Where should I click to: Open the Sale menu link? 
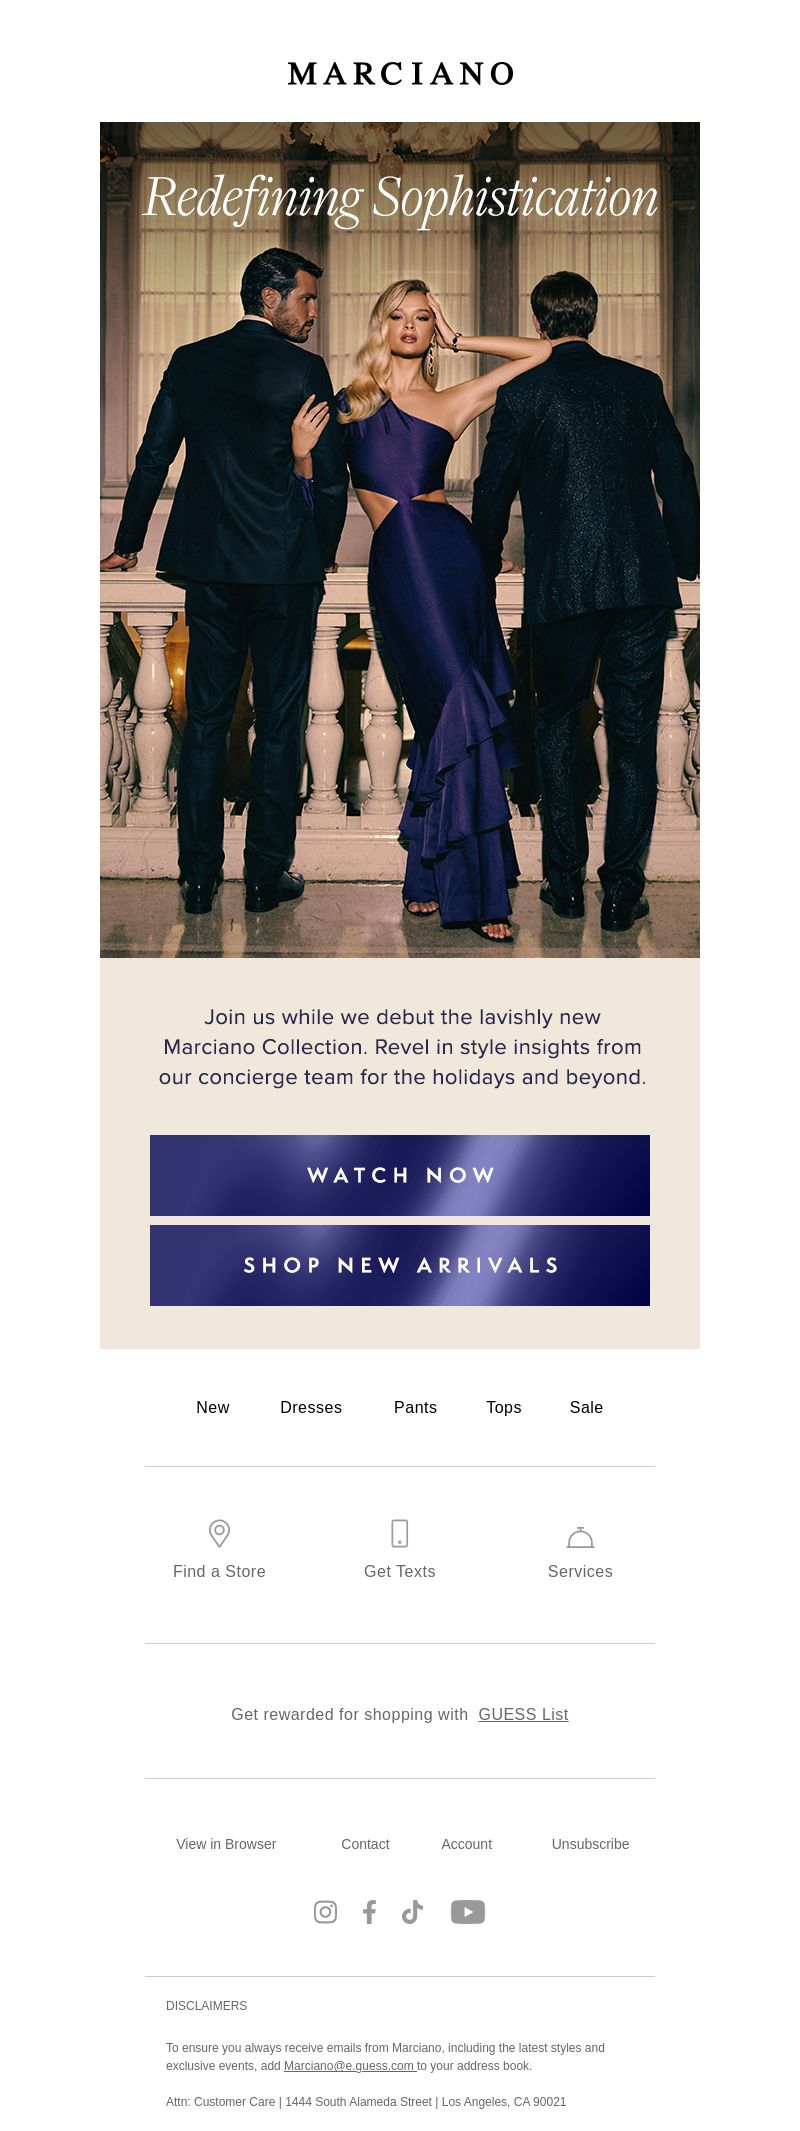[x=586, y=1407]
